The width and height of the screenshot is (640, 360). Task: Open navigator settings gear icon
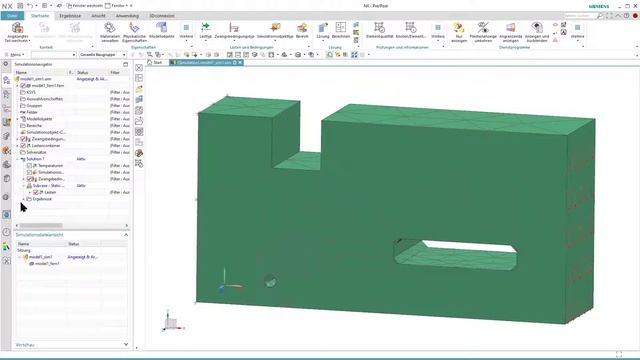(x=6, y=64)
